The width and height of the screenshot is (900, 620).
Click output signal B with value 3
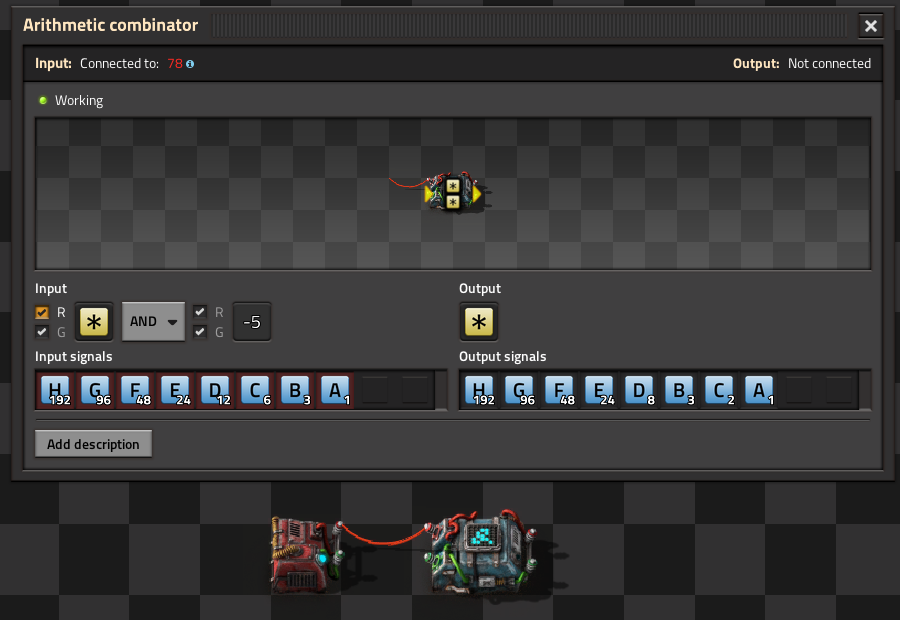tap(680, 390)
